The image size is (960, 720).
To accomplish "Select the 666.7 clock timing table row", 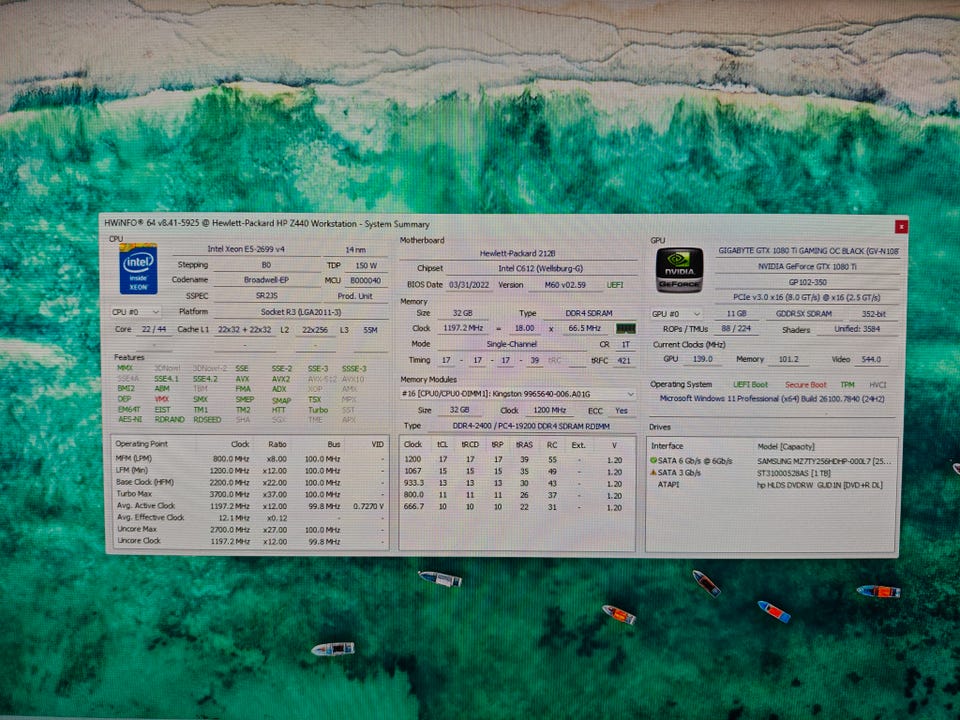I will point(517,508).
